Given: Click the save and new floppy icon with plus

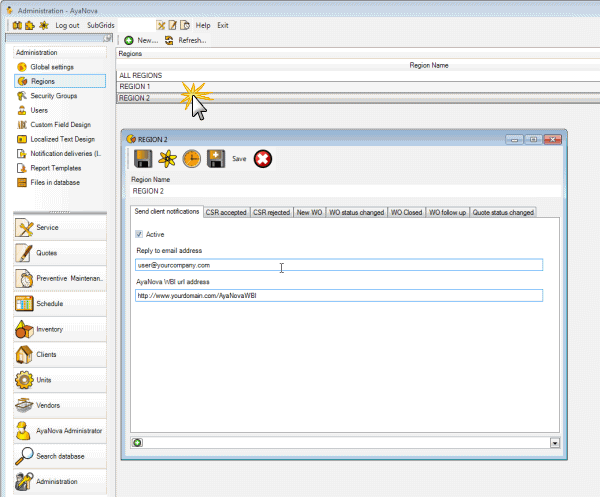Looking at the screenshot, I should pos(216,159).
